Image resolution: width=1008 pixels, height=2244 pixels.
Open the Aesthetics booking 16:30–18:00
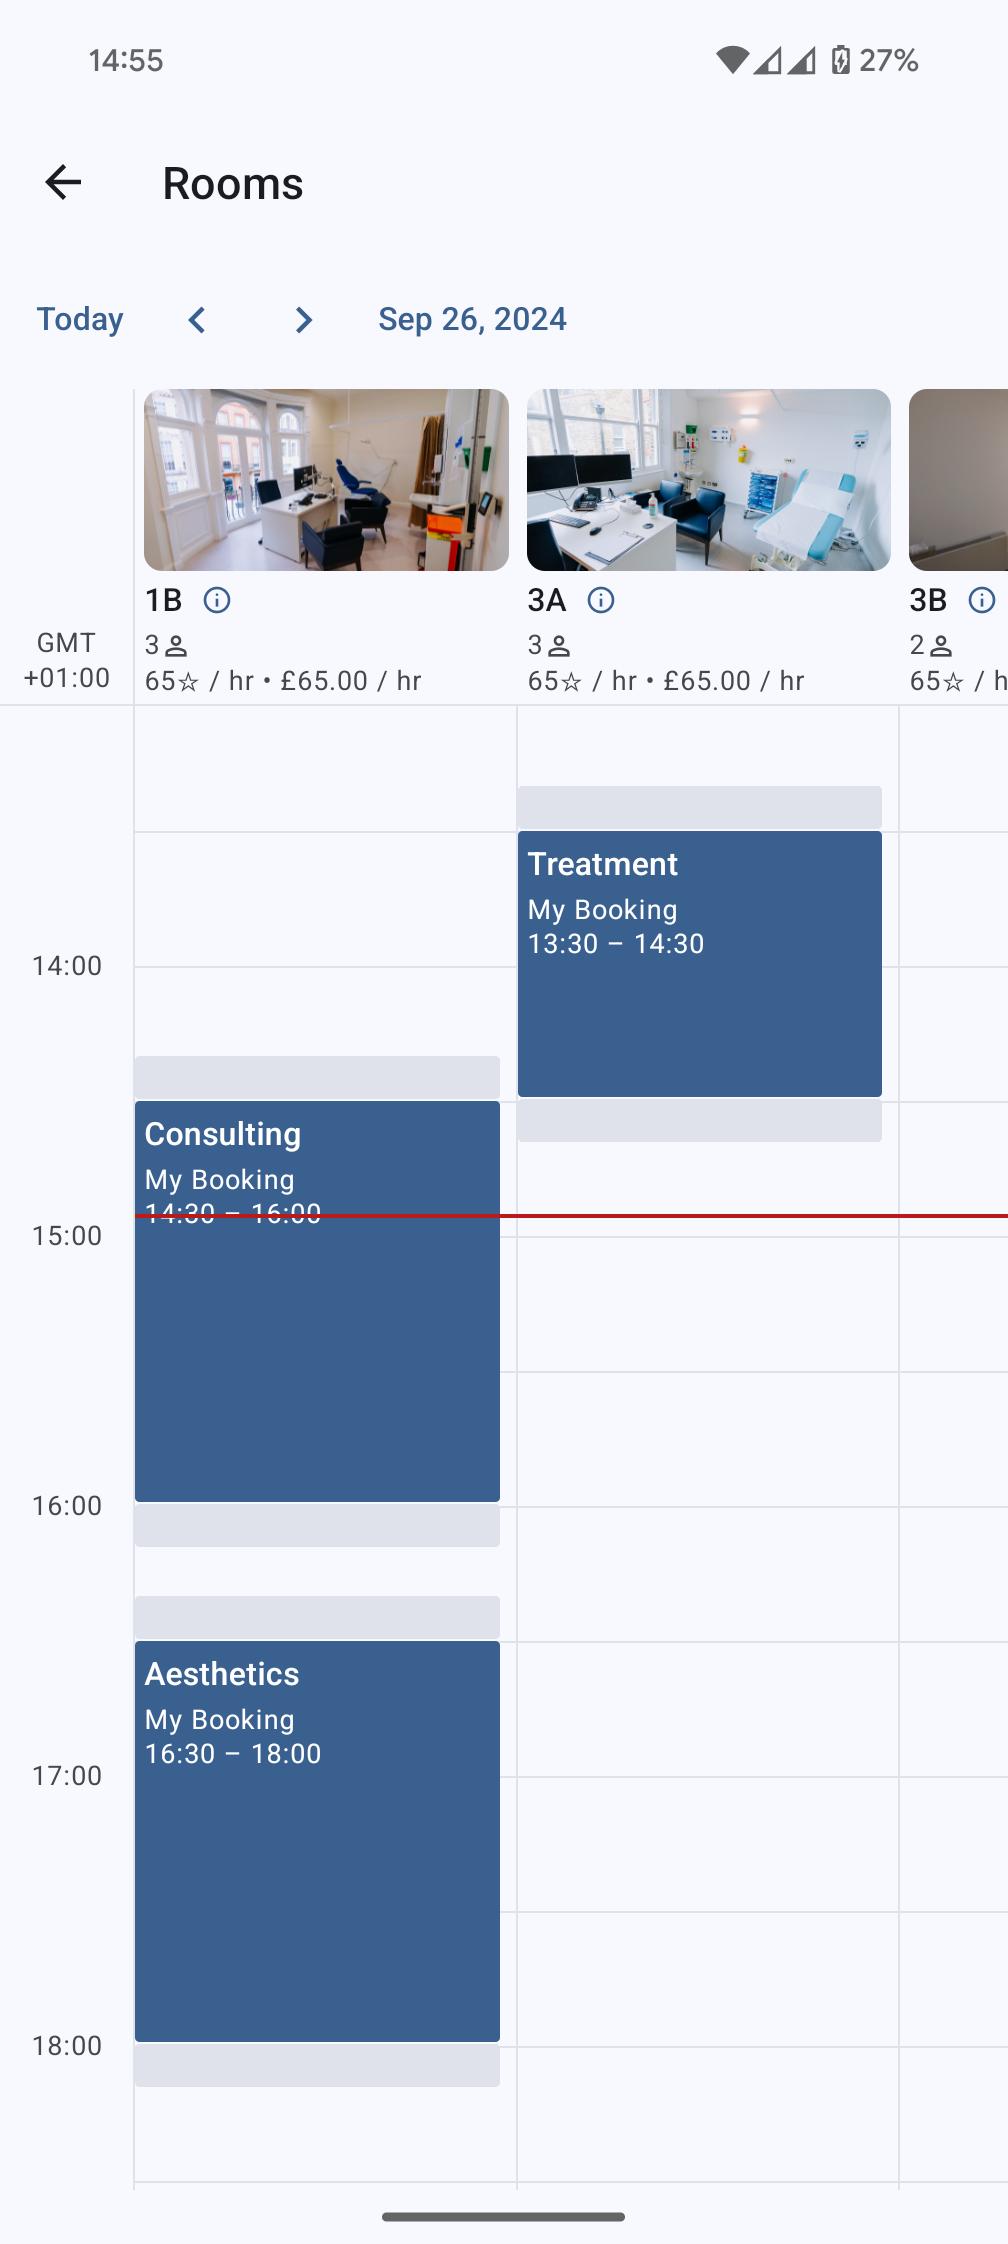click(317, 1841)
